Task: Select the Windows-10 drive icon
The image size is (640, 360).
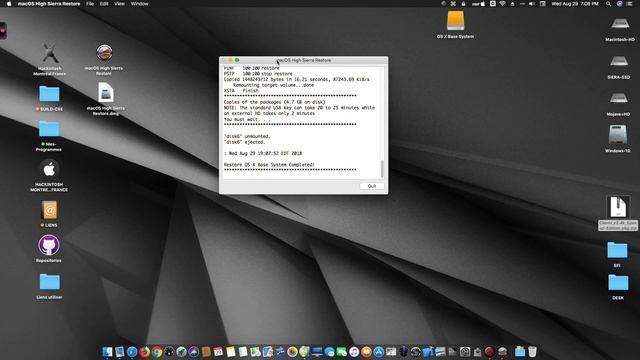Action: click(x=618, y=135)
